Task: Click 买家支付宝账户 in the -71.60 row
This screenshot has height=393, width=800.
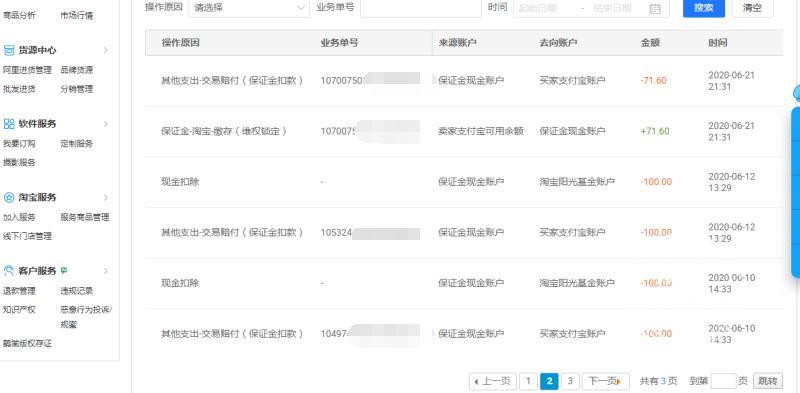Action: 572,81
